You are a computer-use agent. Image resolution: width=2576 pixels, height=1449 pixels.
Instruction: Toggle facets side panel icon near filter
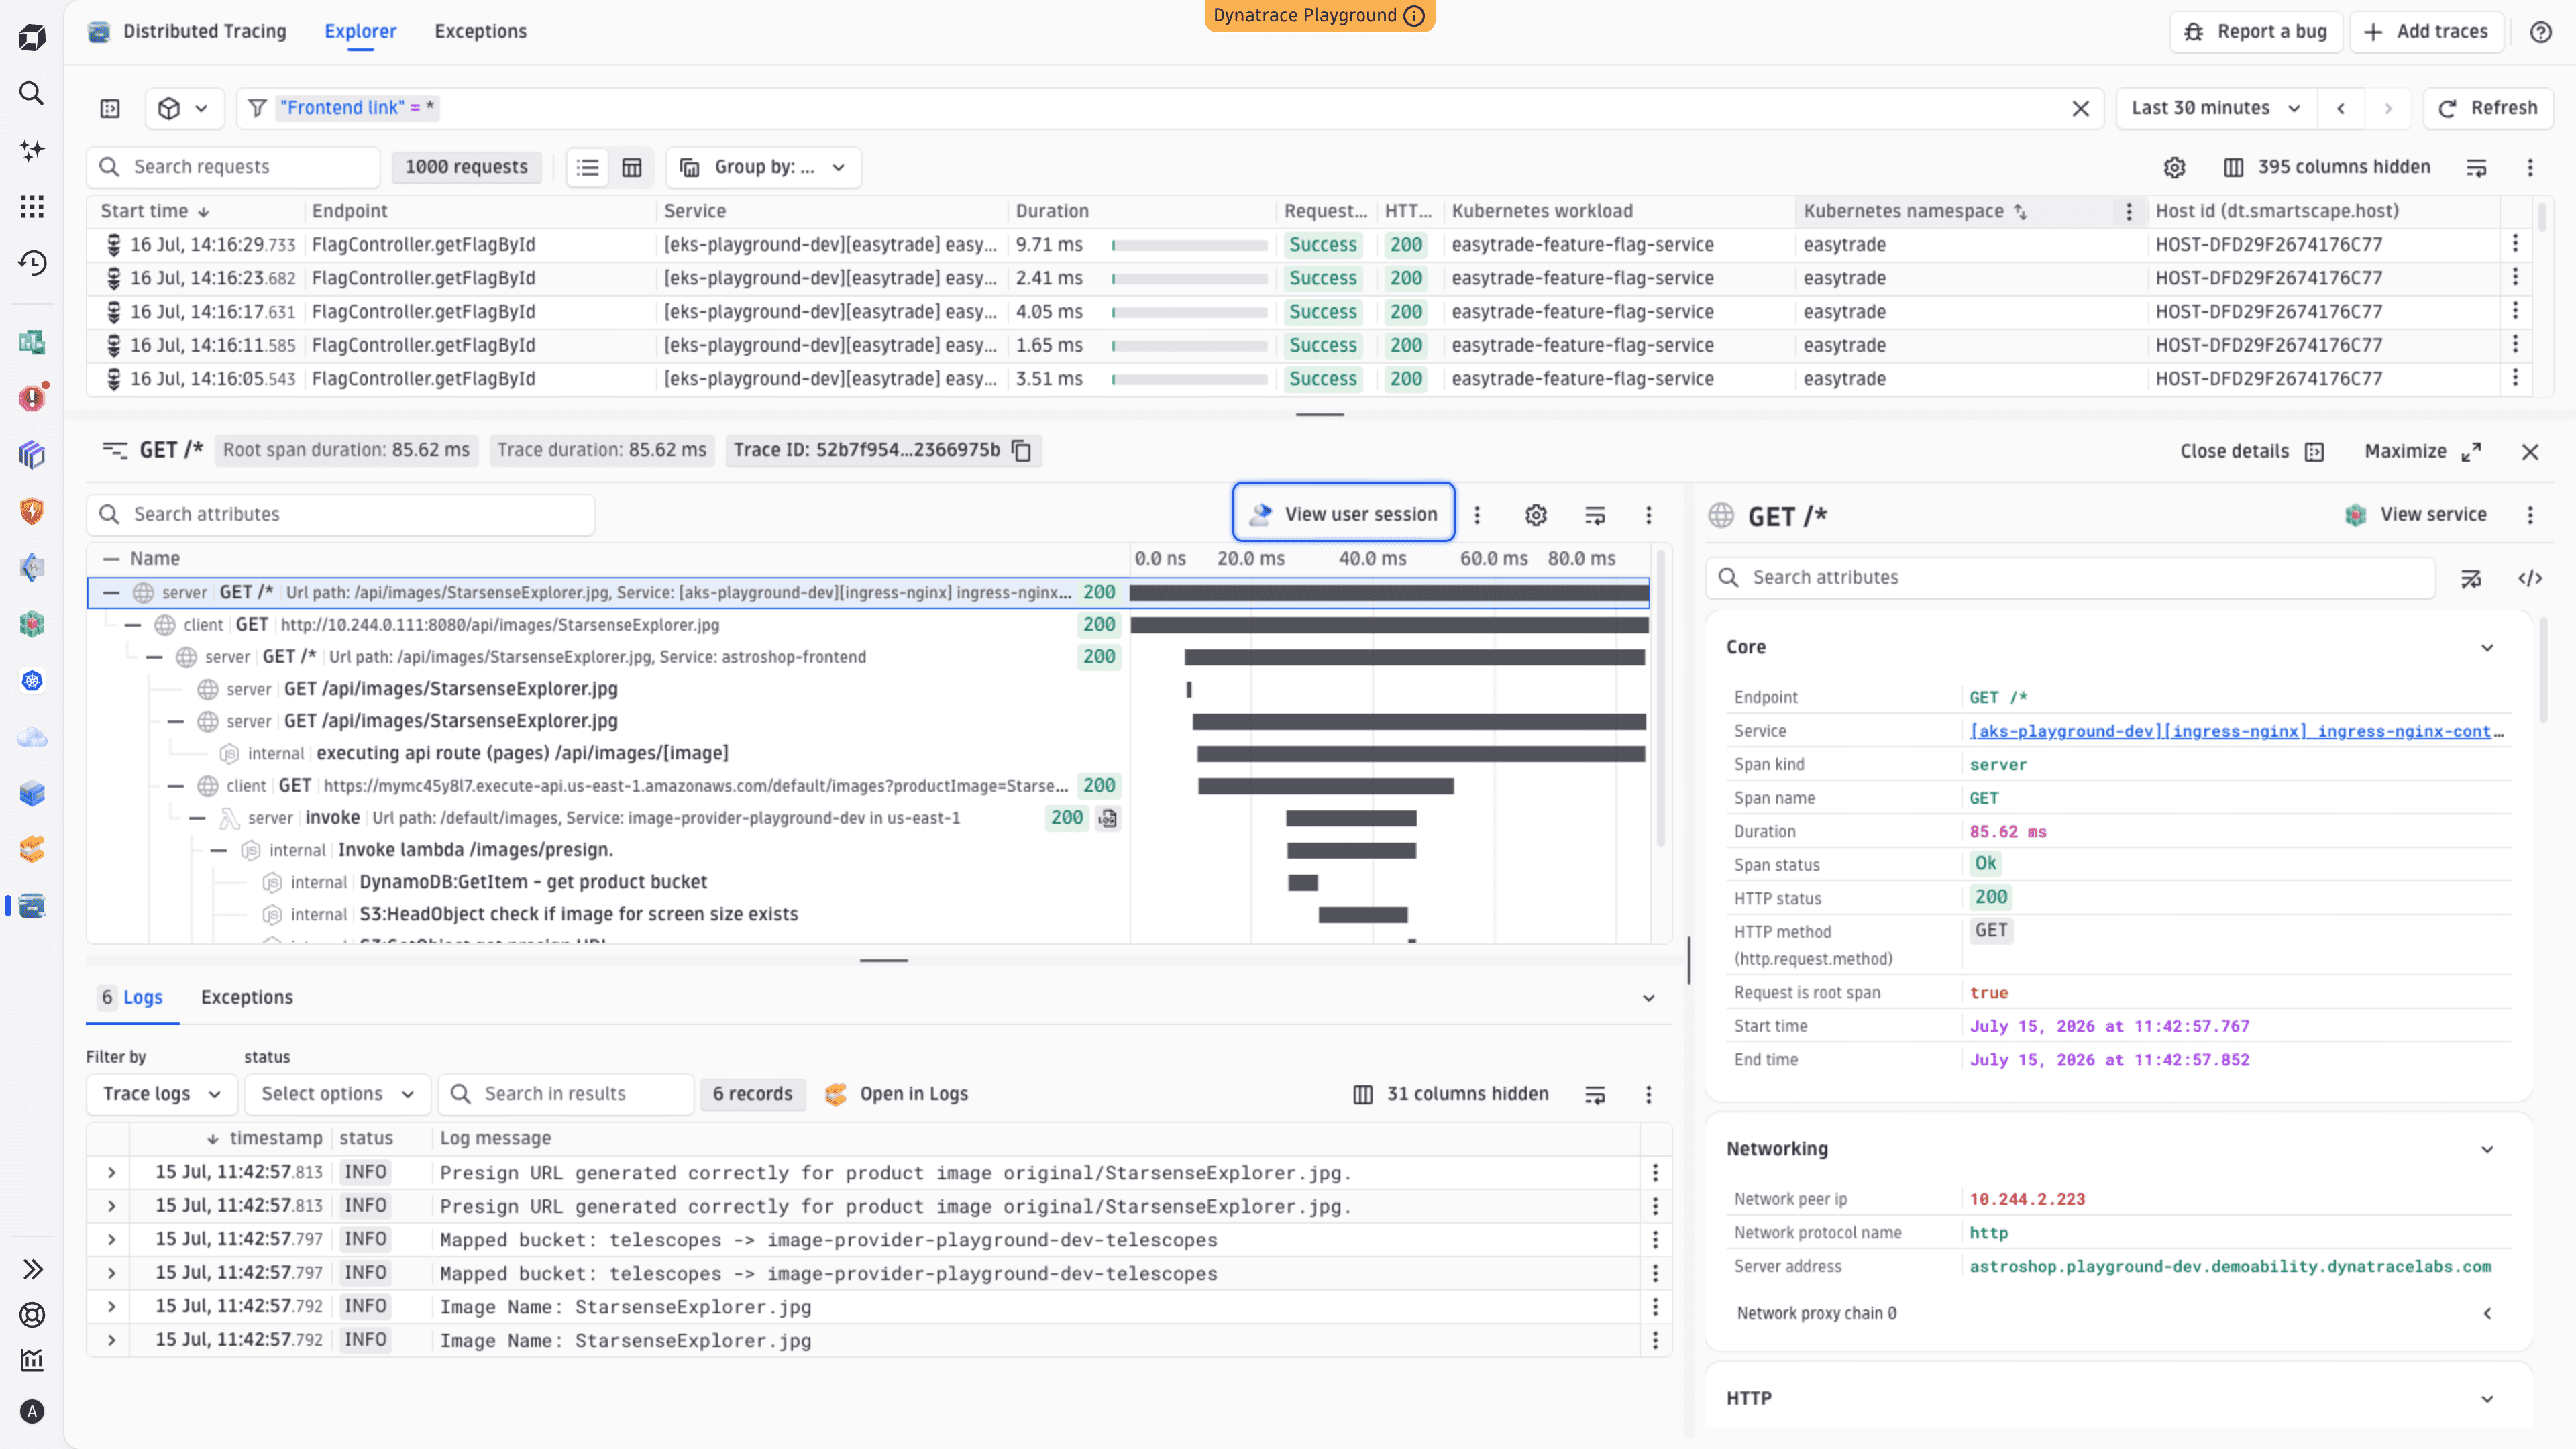[x=110, y=108]
